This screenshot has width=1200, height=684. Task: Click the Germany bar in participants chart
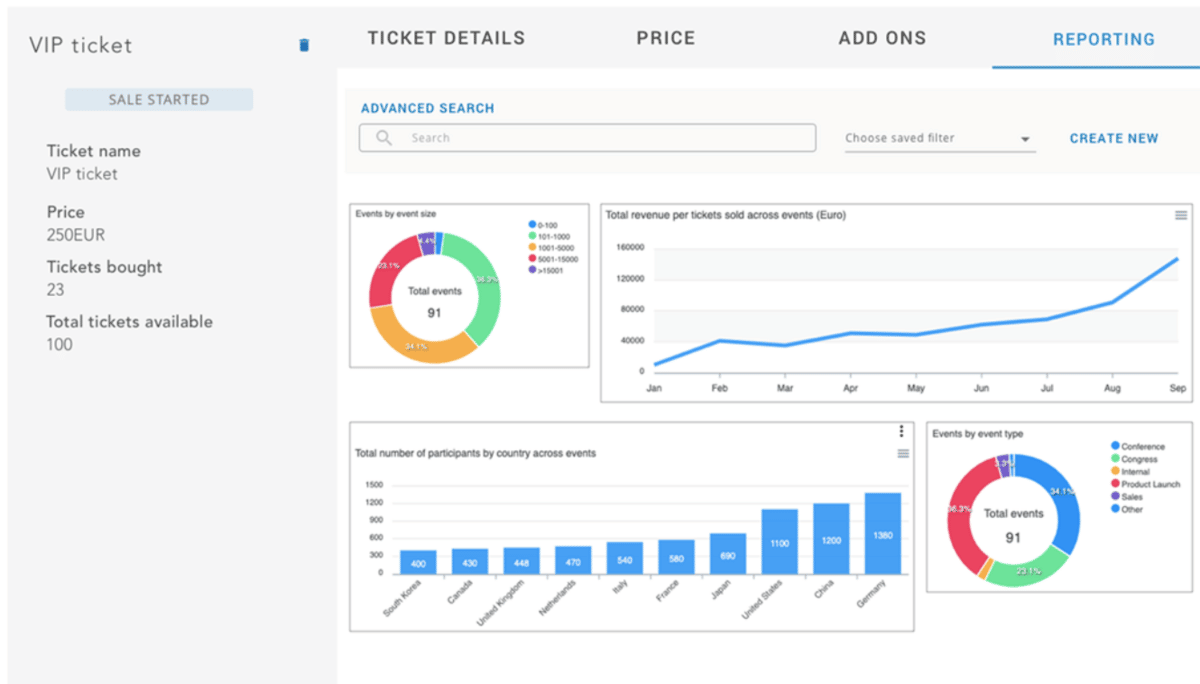pos(882,534)
